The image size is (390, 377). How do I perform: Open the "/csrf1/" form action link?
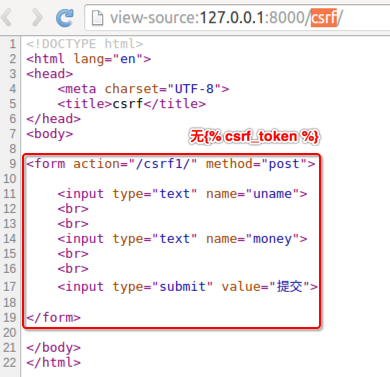162,164
